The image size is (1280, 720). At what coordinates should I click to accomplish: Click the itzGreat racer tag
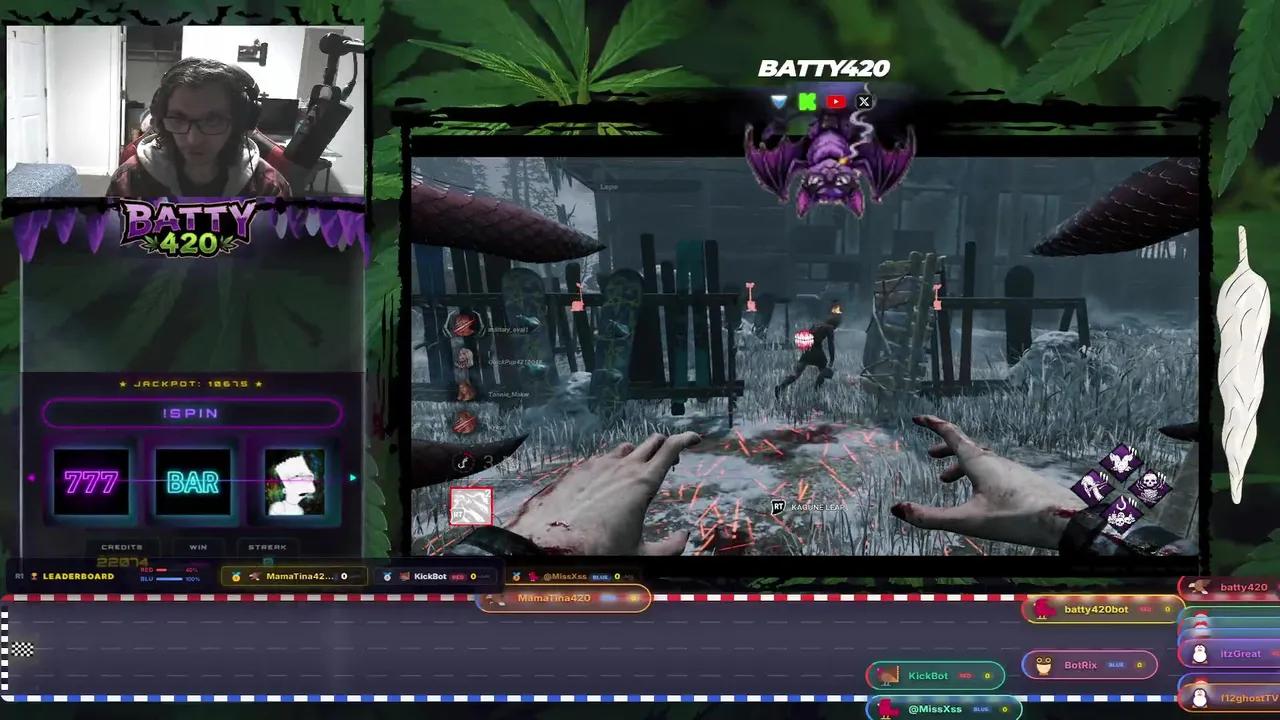click(x=1229, y=654)
